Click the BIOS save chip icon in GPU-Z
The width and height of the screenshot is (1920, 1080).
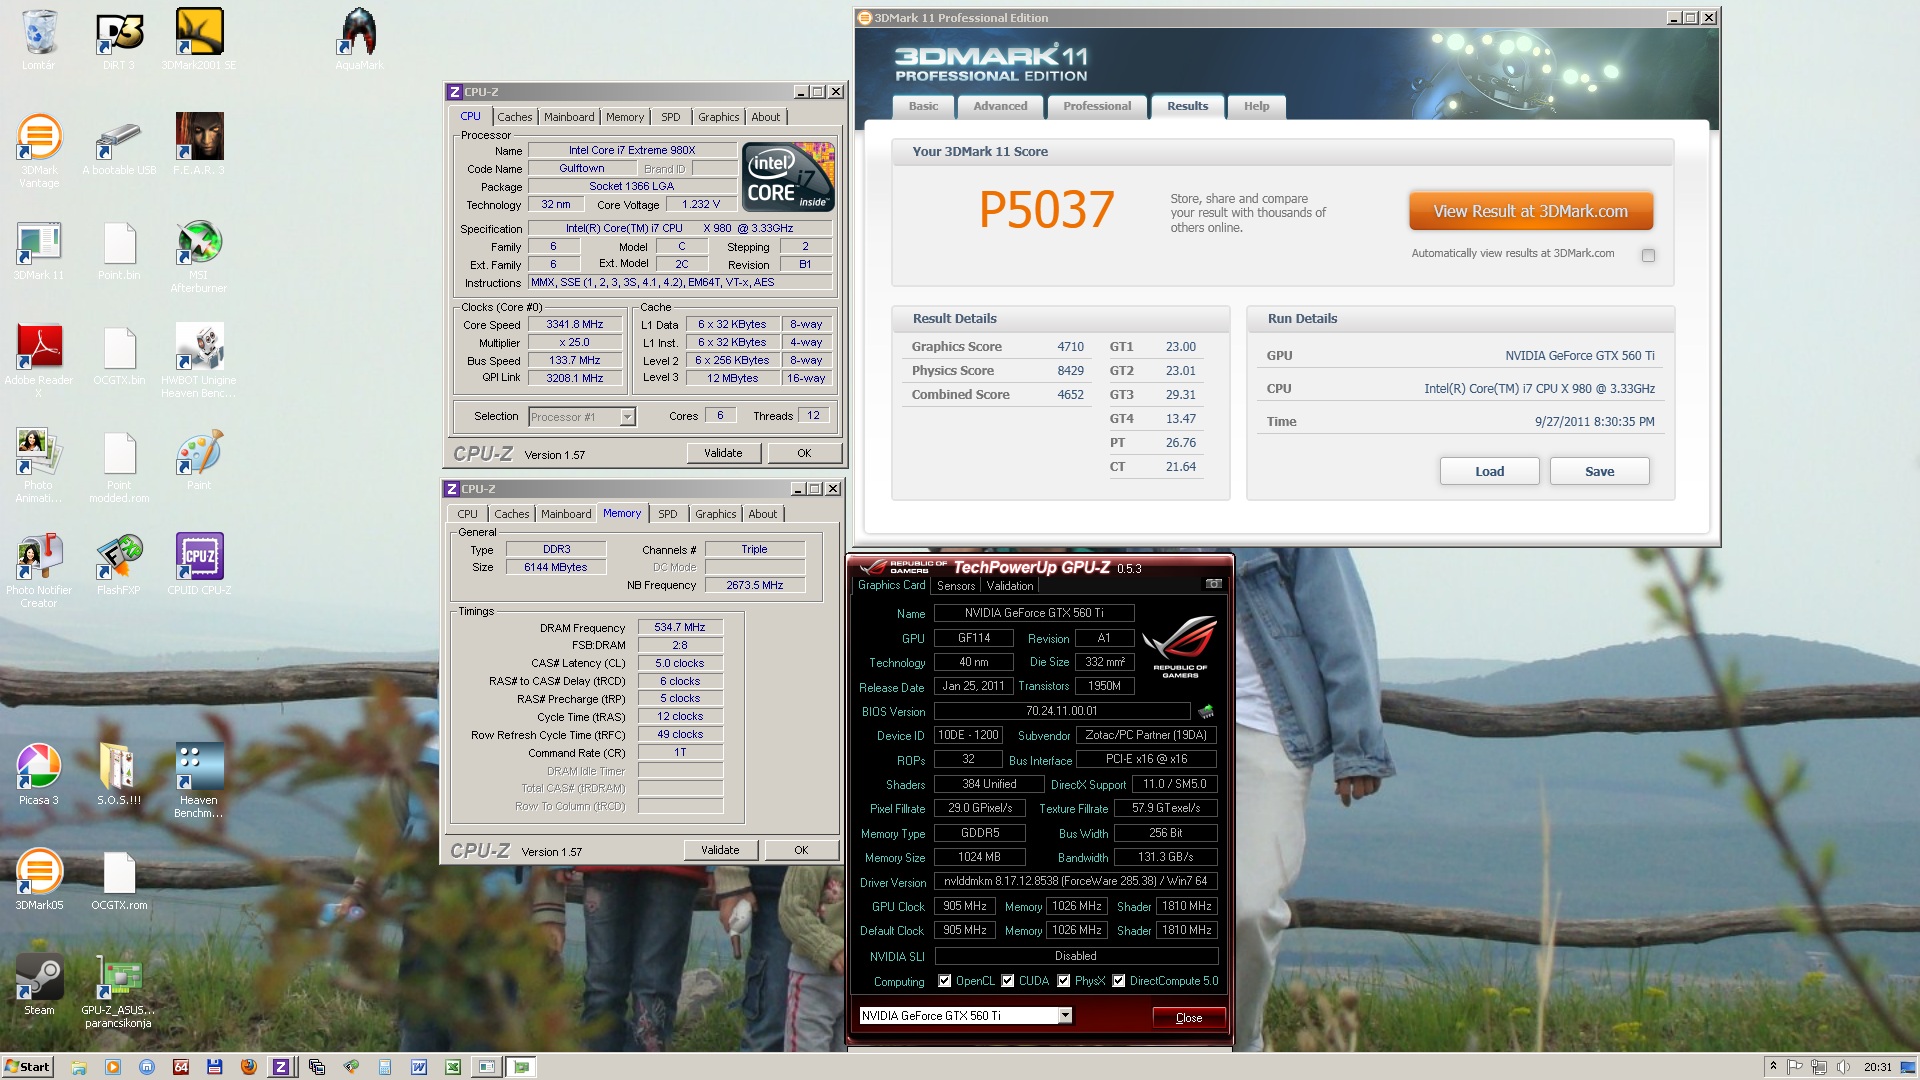(x=1206, y=712)
